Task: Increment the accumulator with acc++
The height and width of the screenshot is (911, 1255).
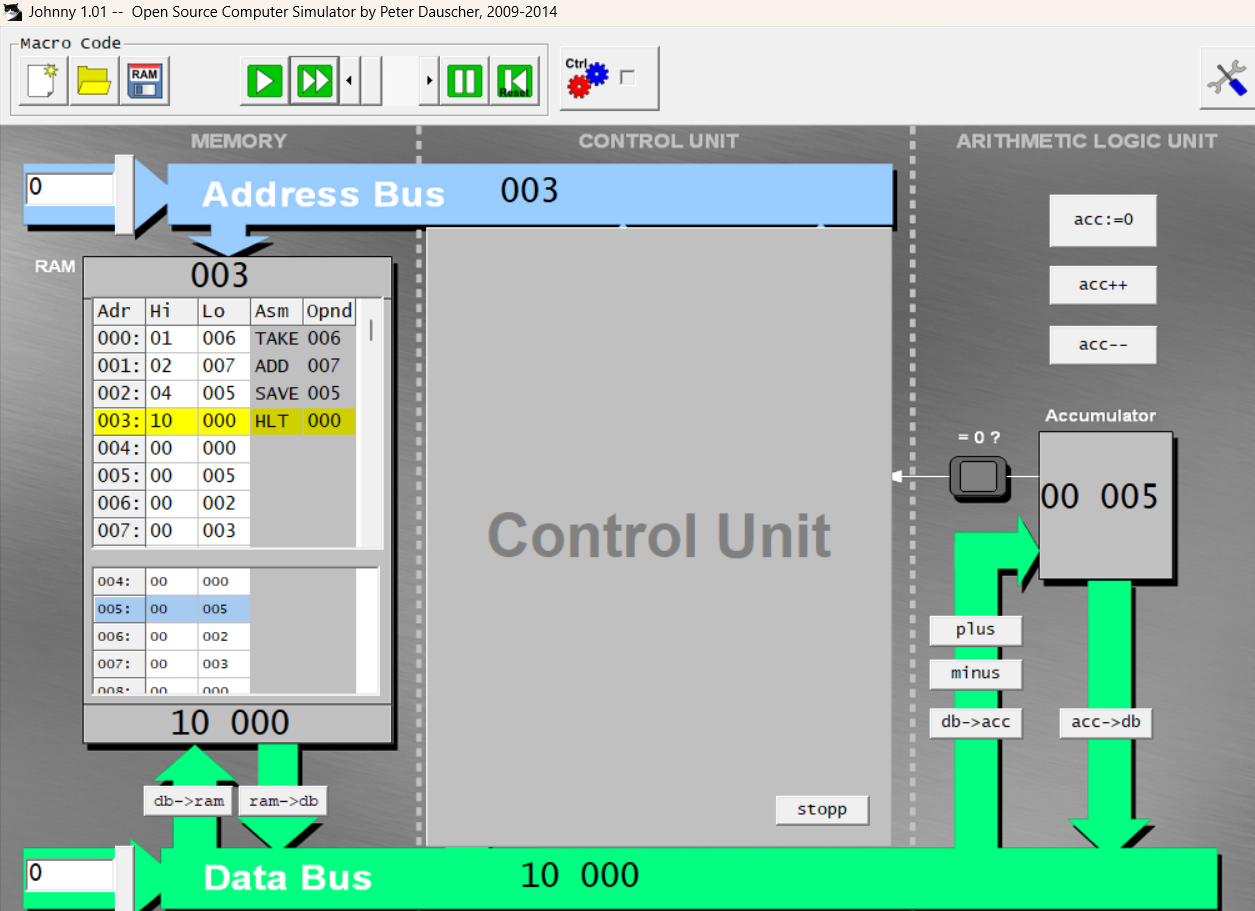Action: tap(1103, 285)
